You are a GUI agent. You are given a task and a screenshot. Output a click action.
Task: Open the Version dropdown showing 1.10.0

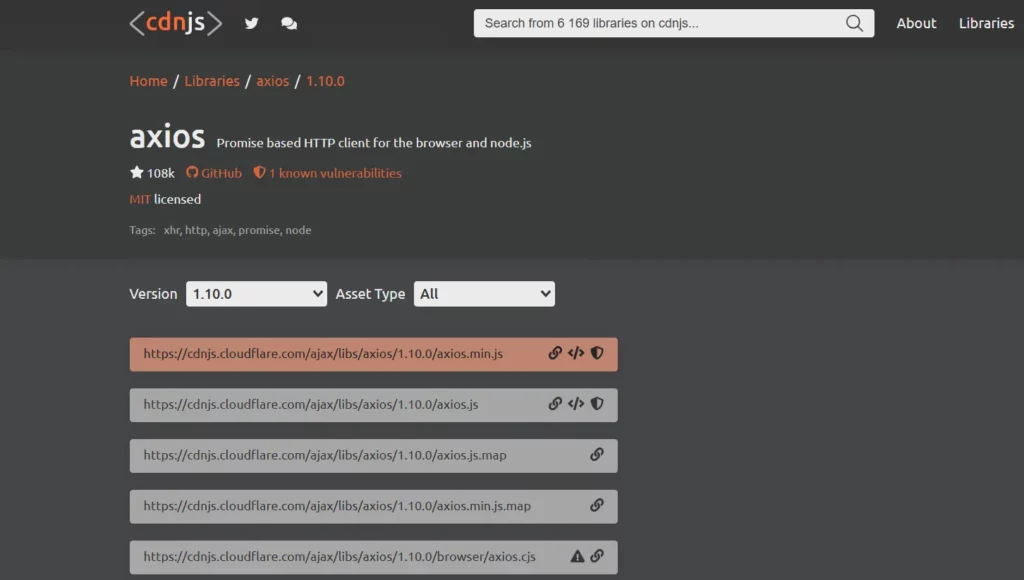(x=256, y=294)
